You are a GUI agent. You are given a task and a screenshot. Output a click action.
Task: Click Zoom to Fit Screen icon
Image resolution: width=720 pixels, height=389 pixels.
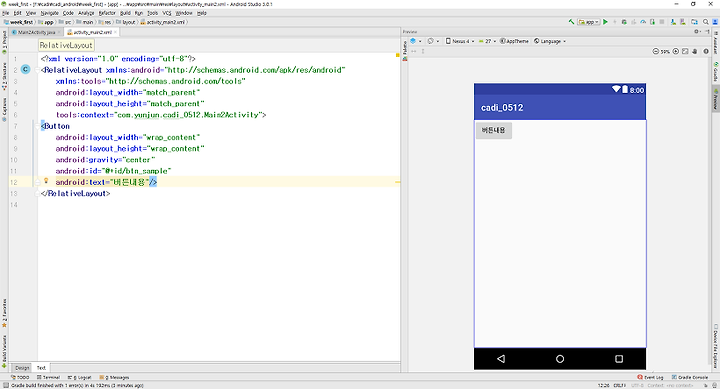pyautogui.click(x=685, y=51)
